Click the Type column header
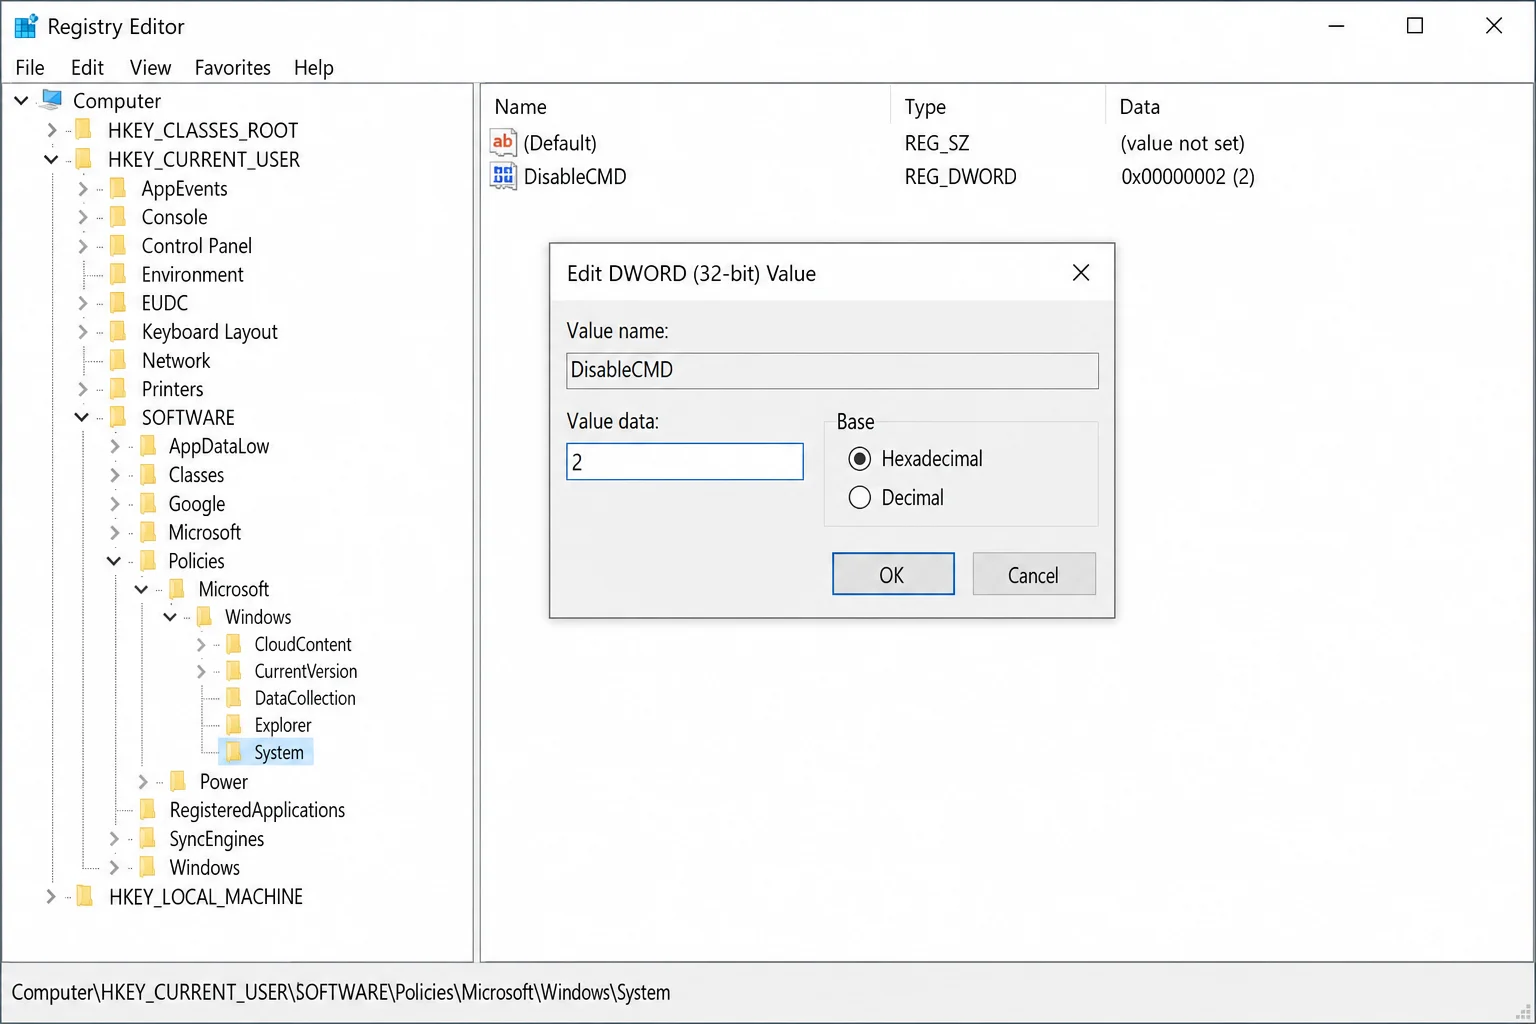1536x1024 pixels. (x=998, y=106)
